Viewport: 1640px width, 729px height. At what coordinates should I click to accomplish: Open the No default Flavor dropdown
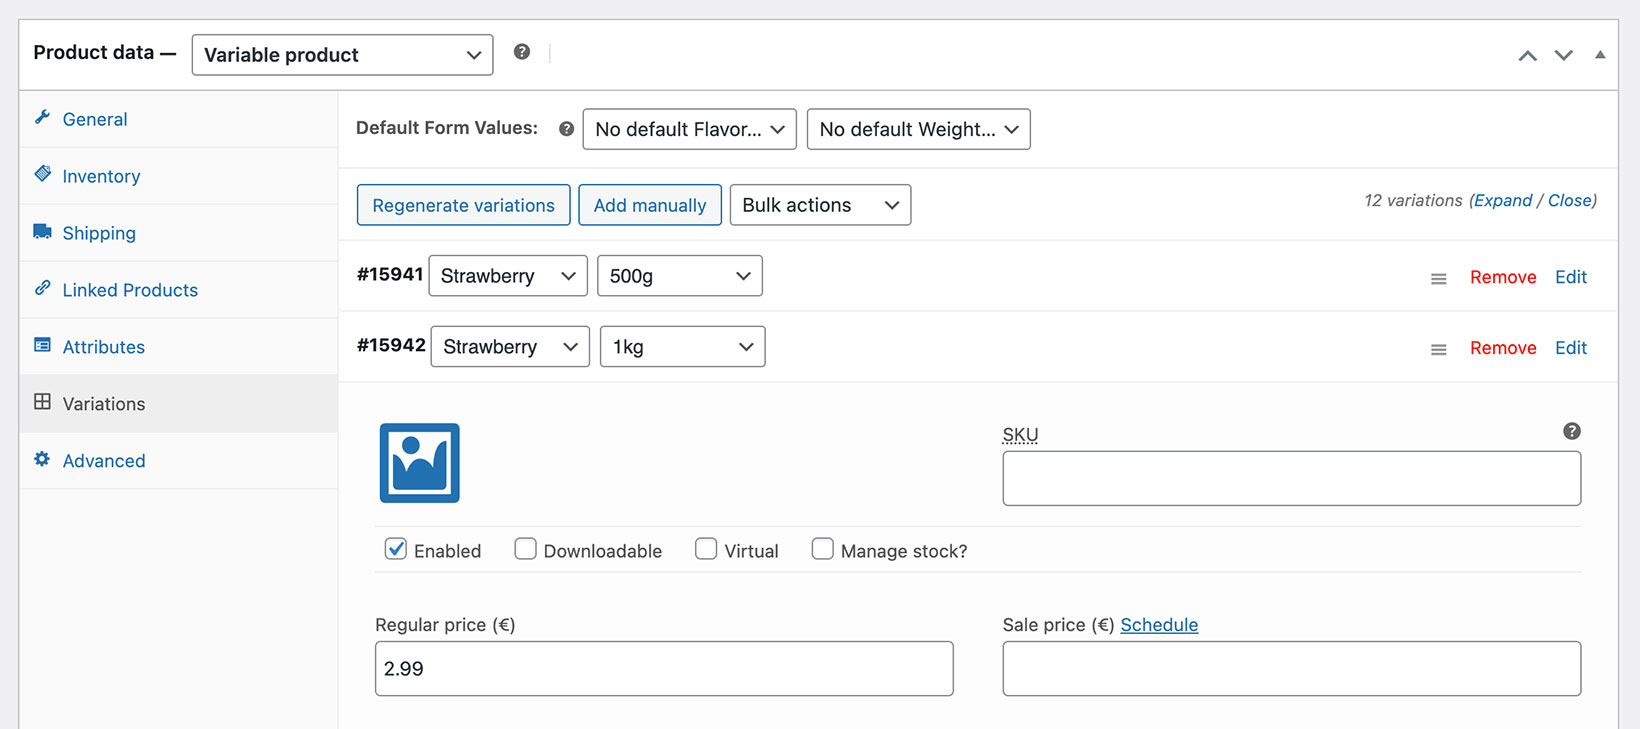(x=689, y=129)
